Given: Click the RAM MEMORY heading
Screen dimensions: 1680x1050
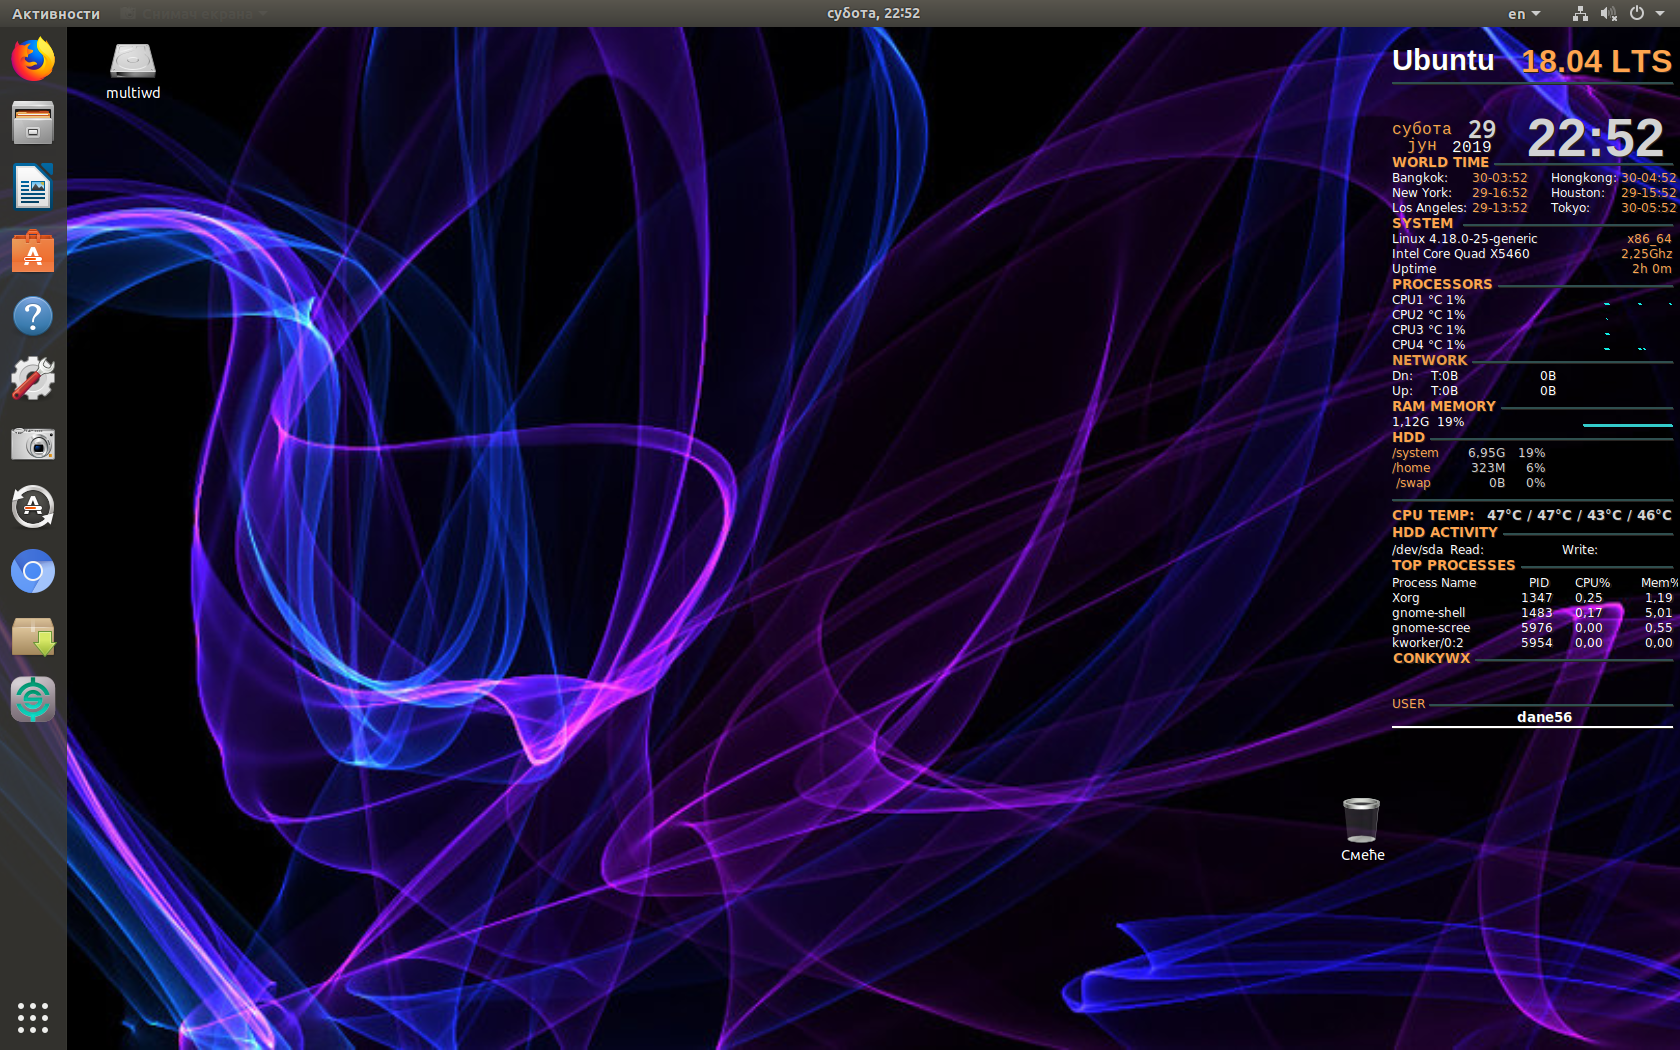Looking at the screenshot, I should (x=1443, y=406).
